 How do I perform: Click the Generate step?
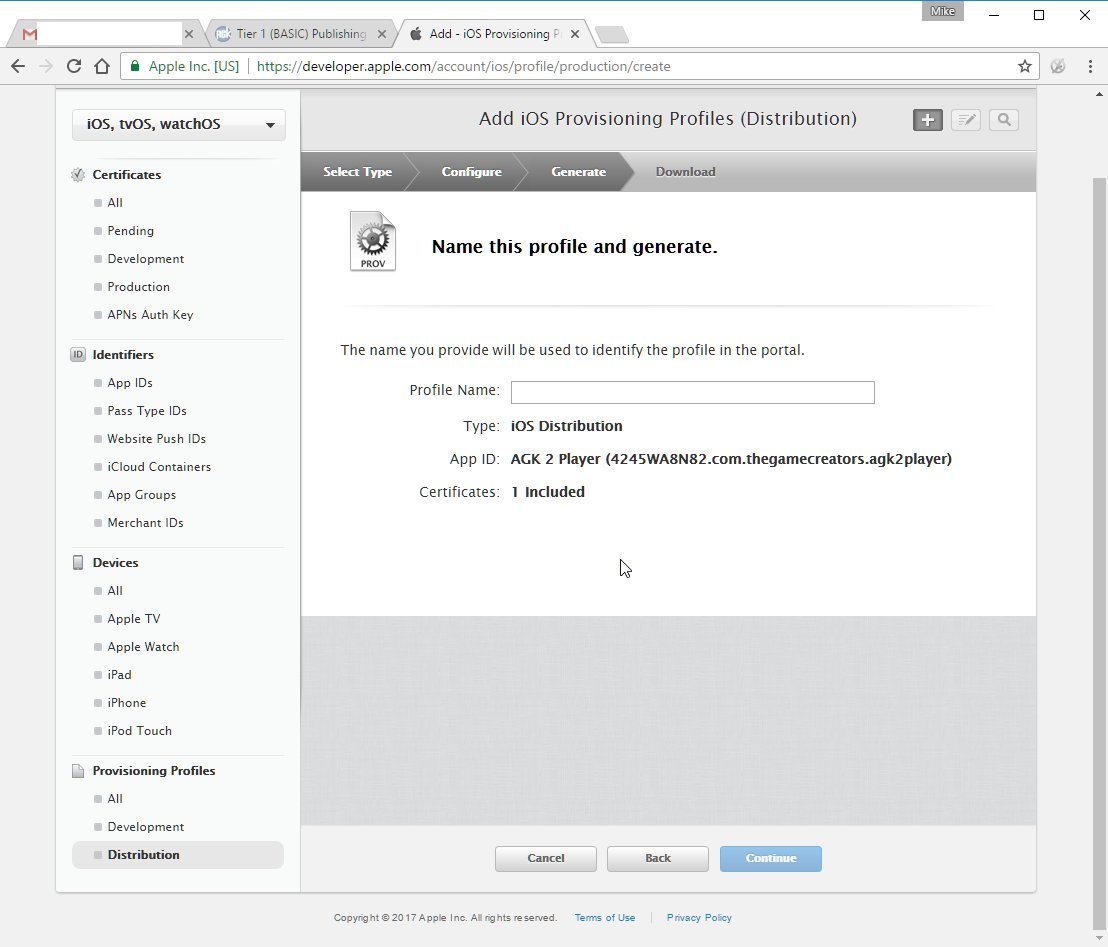click(578, 172)
